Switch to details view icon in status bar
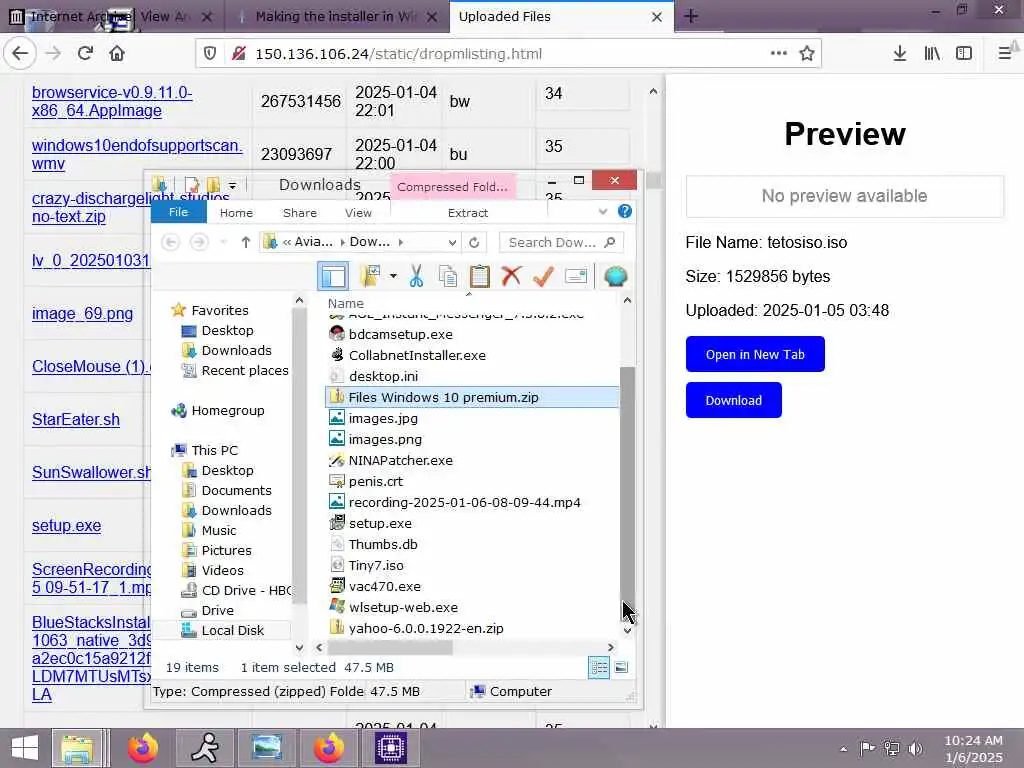 pos(599,667)
